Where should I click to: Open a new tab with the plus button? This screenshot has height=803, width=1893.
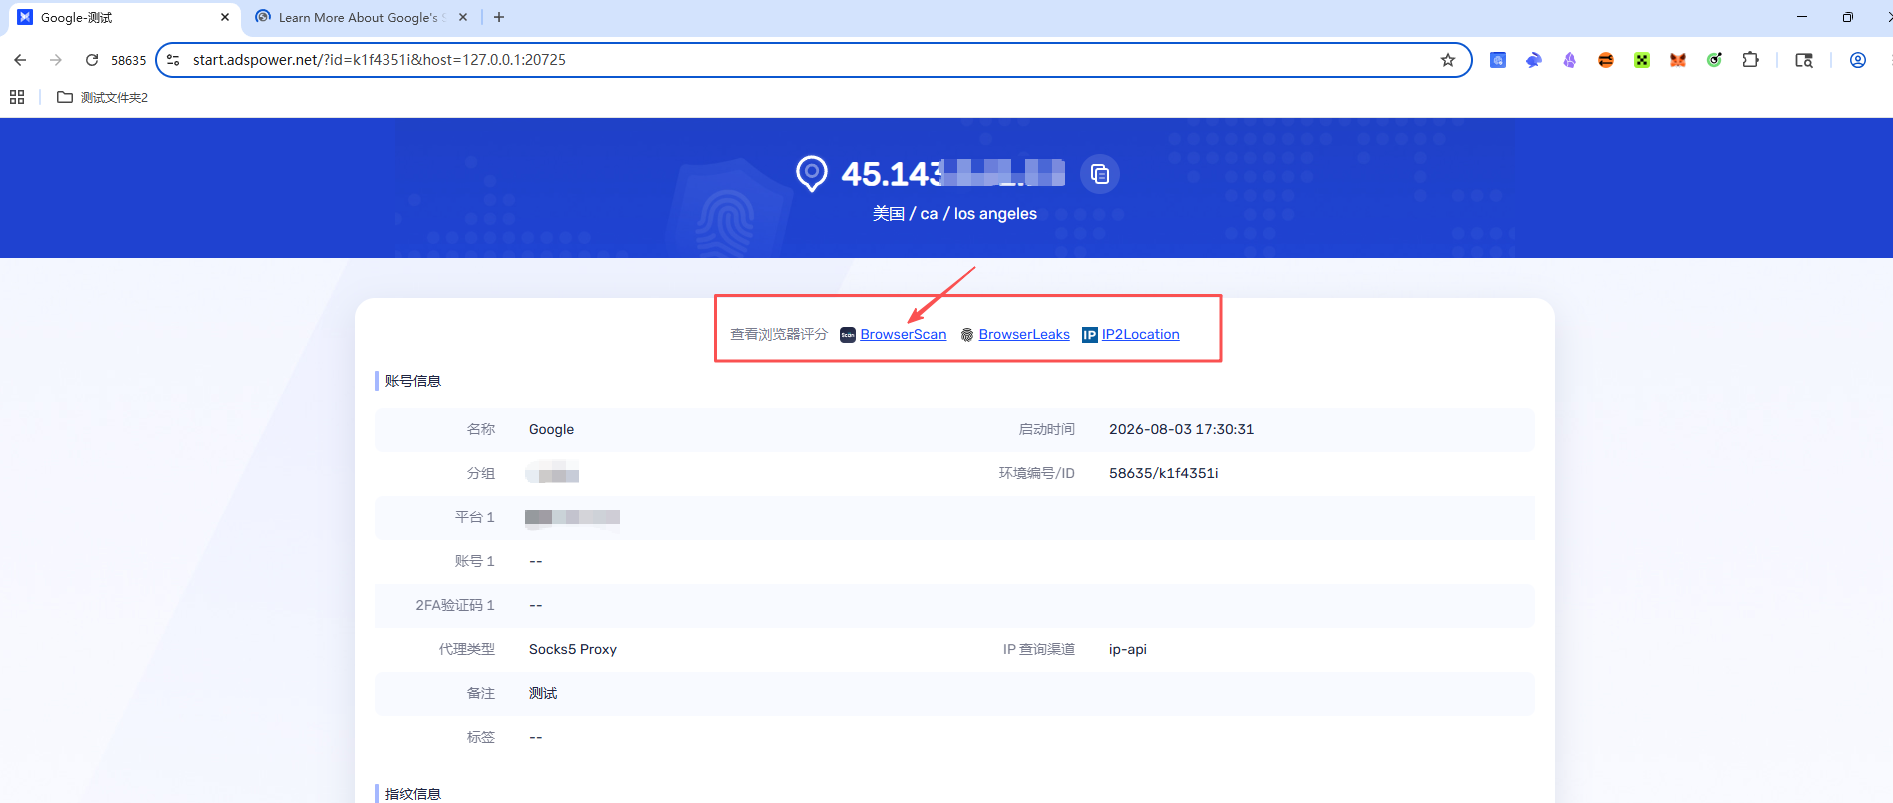[x=499, y=17]
